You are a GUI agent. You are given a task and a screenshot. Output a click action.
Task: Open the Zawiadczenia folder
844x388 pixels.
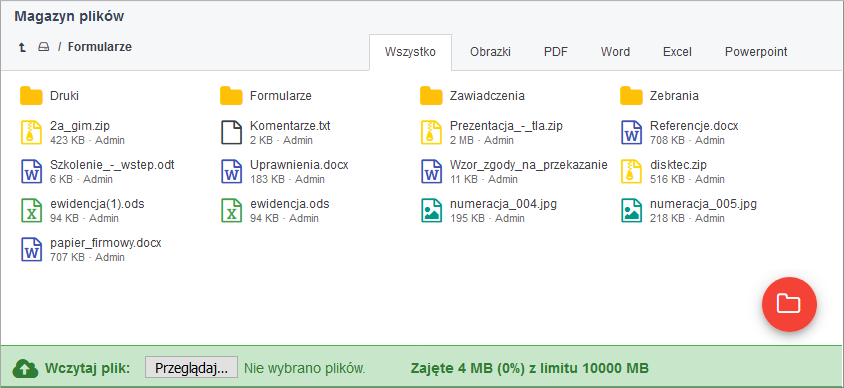tap(472, 96)
